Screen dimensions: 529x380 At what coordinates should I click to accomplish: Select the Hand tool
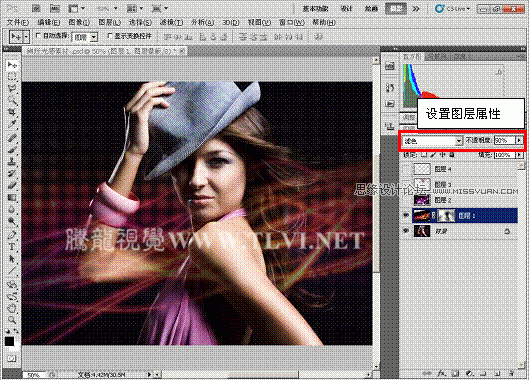pyautogui.click(x=12, y=308)
